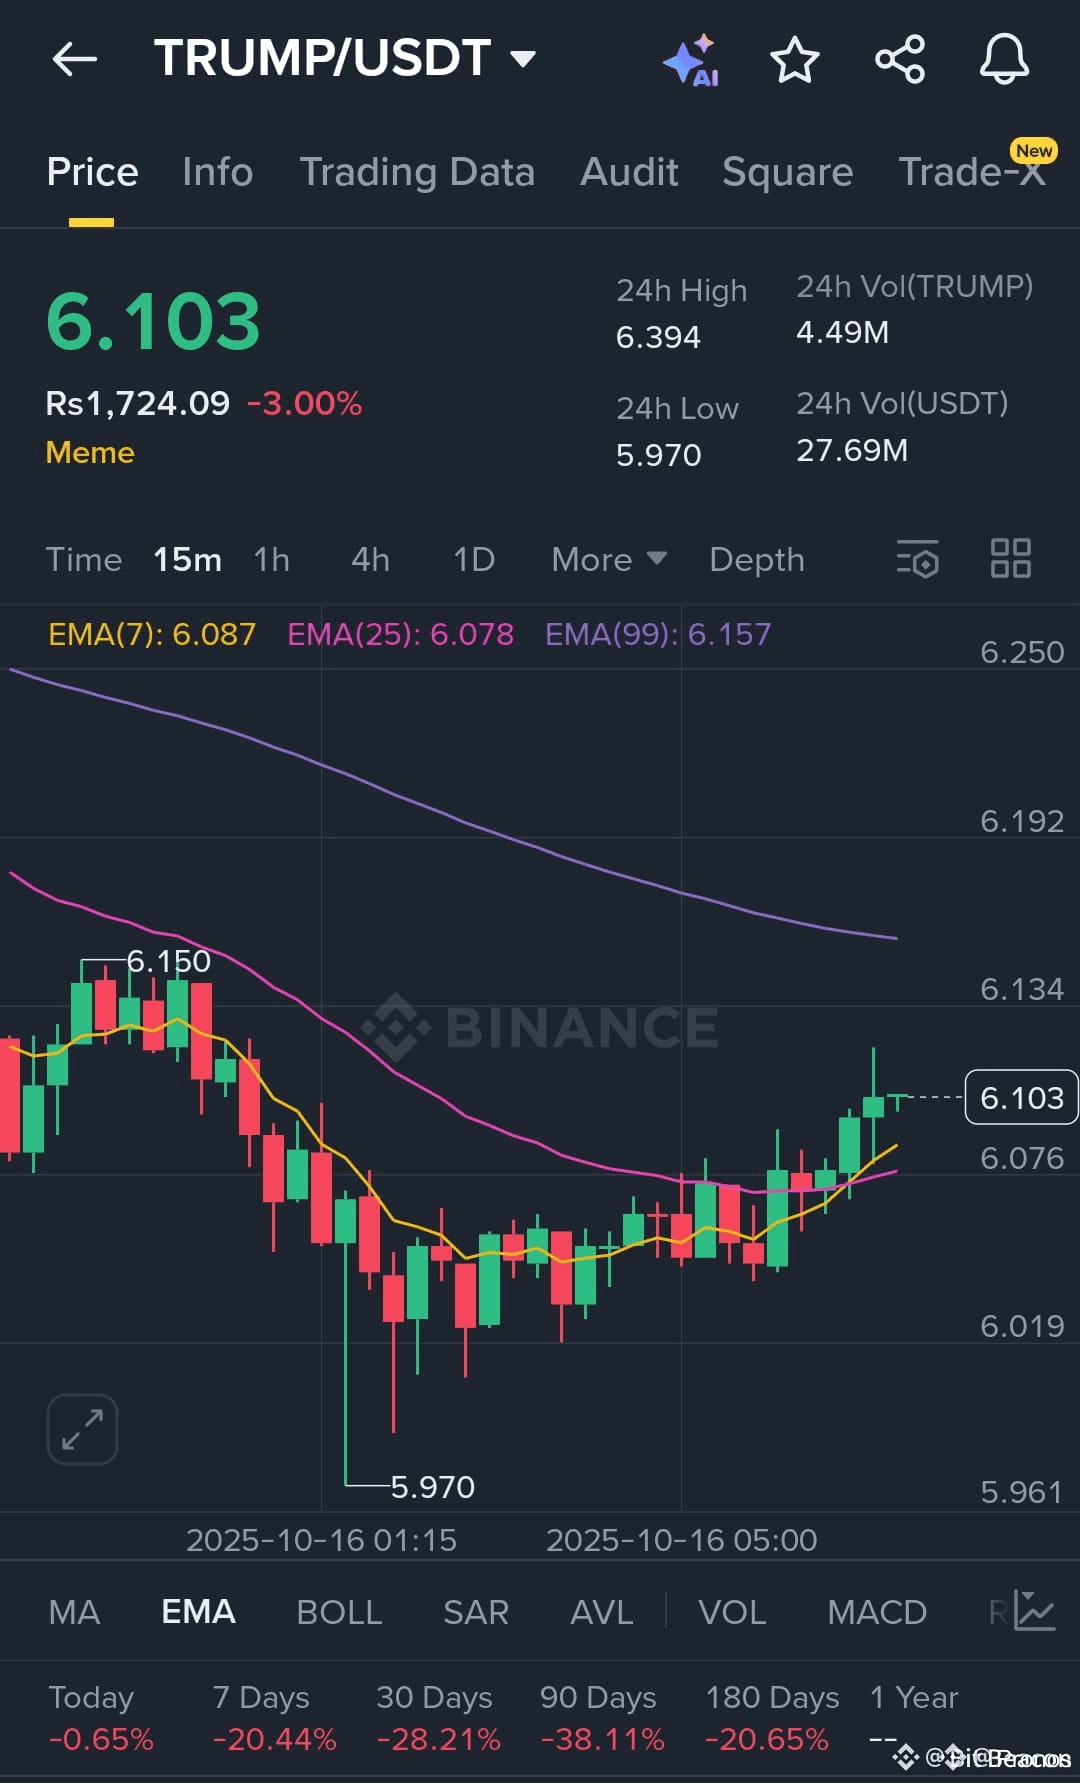Open indicator settings chart icon
1080x1783 pixels.
(x=1035, y=1611)
